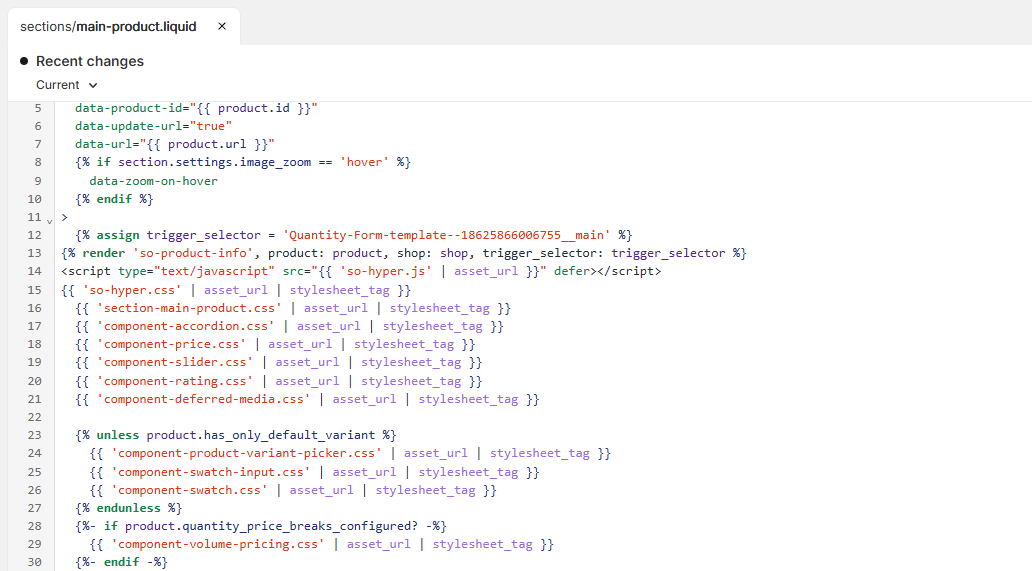Viewport: 1032px width, 571px height.
Task: Click 'component-swatch-input.css' string
Action: coord(211,472)
